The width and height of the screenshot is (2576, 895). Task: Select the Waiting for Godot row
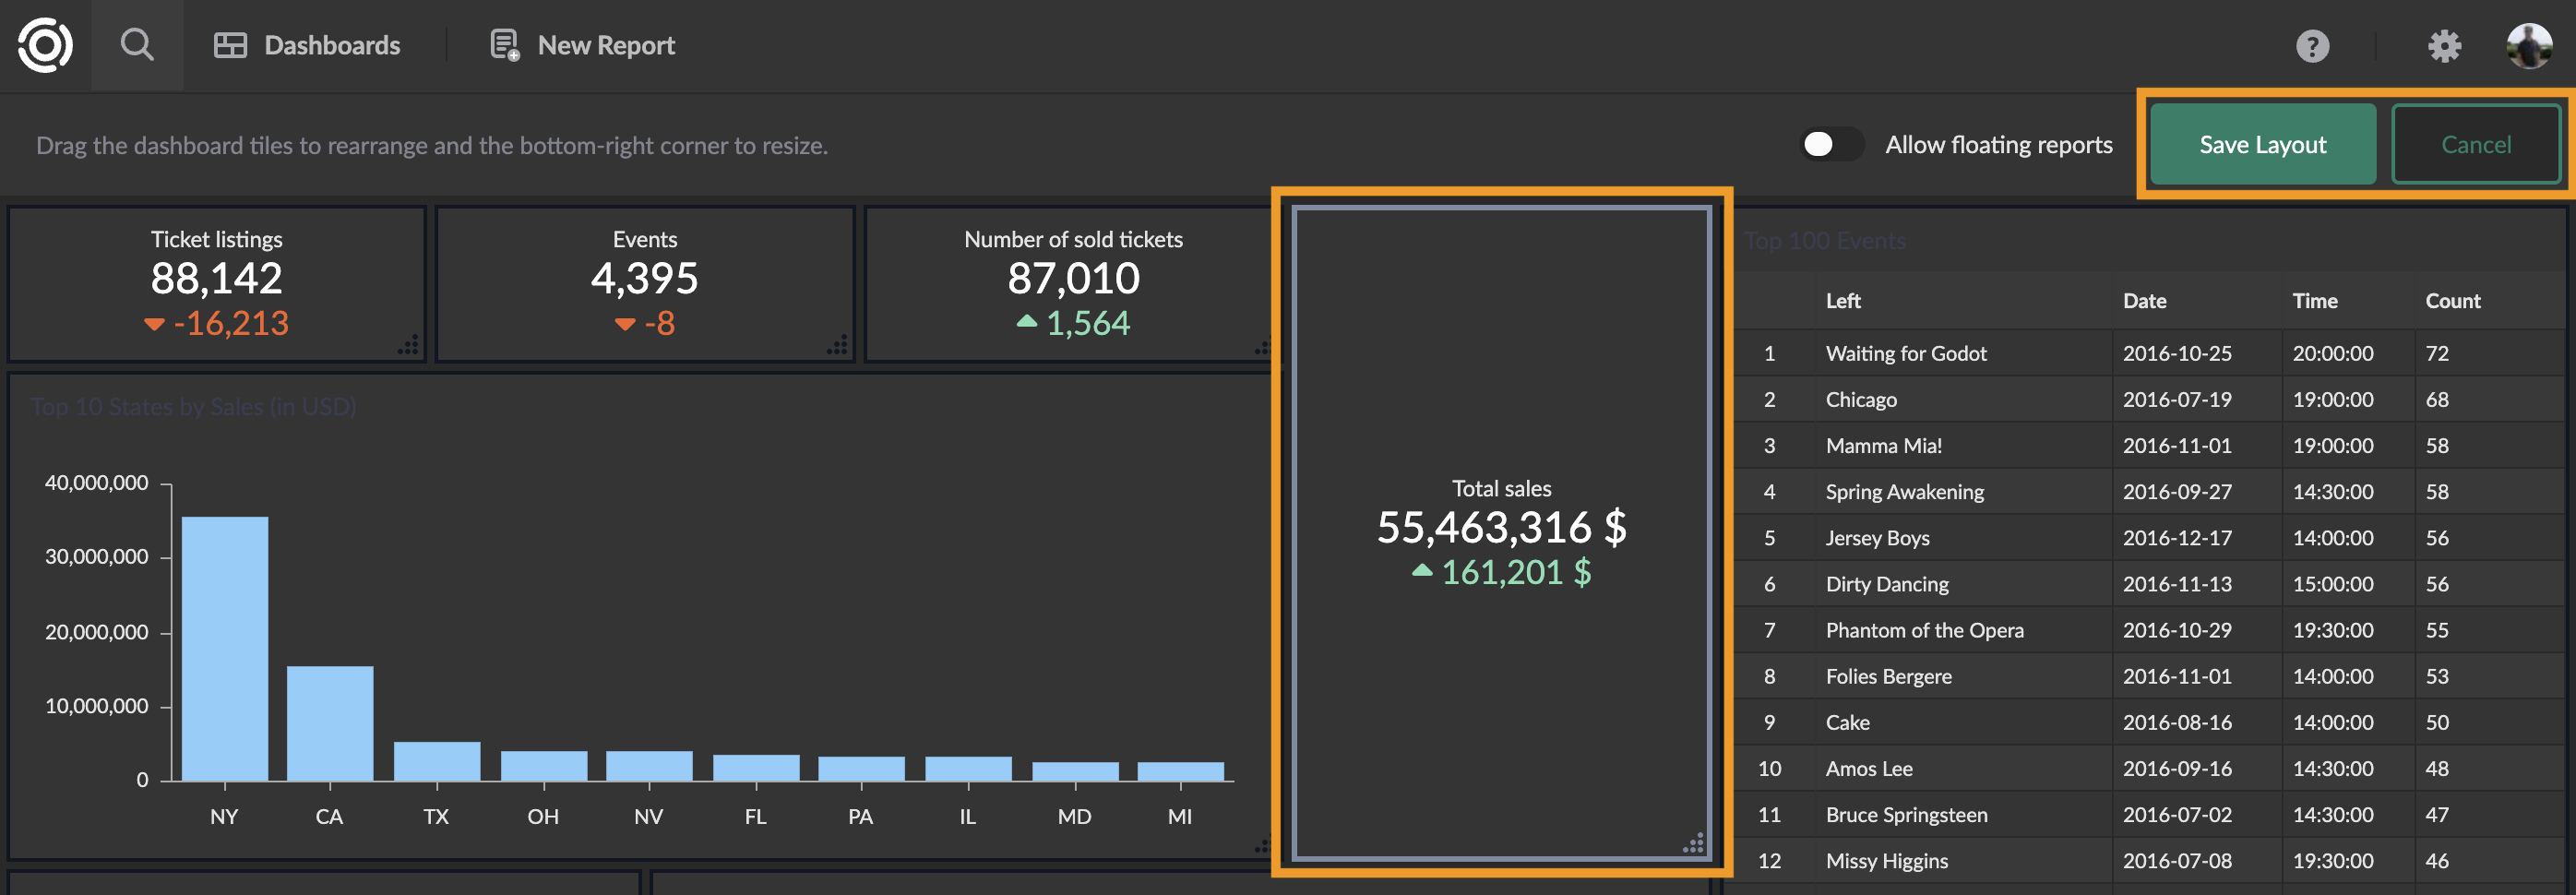(2150, 353)
